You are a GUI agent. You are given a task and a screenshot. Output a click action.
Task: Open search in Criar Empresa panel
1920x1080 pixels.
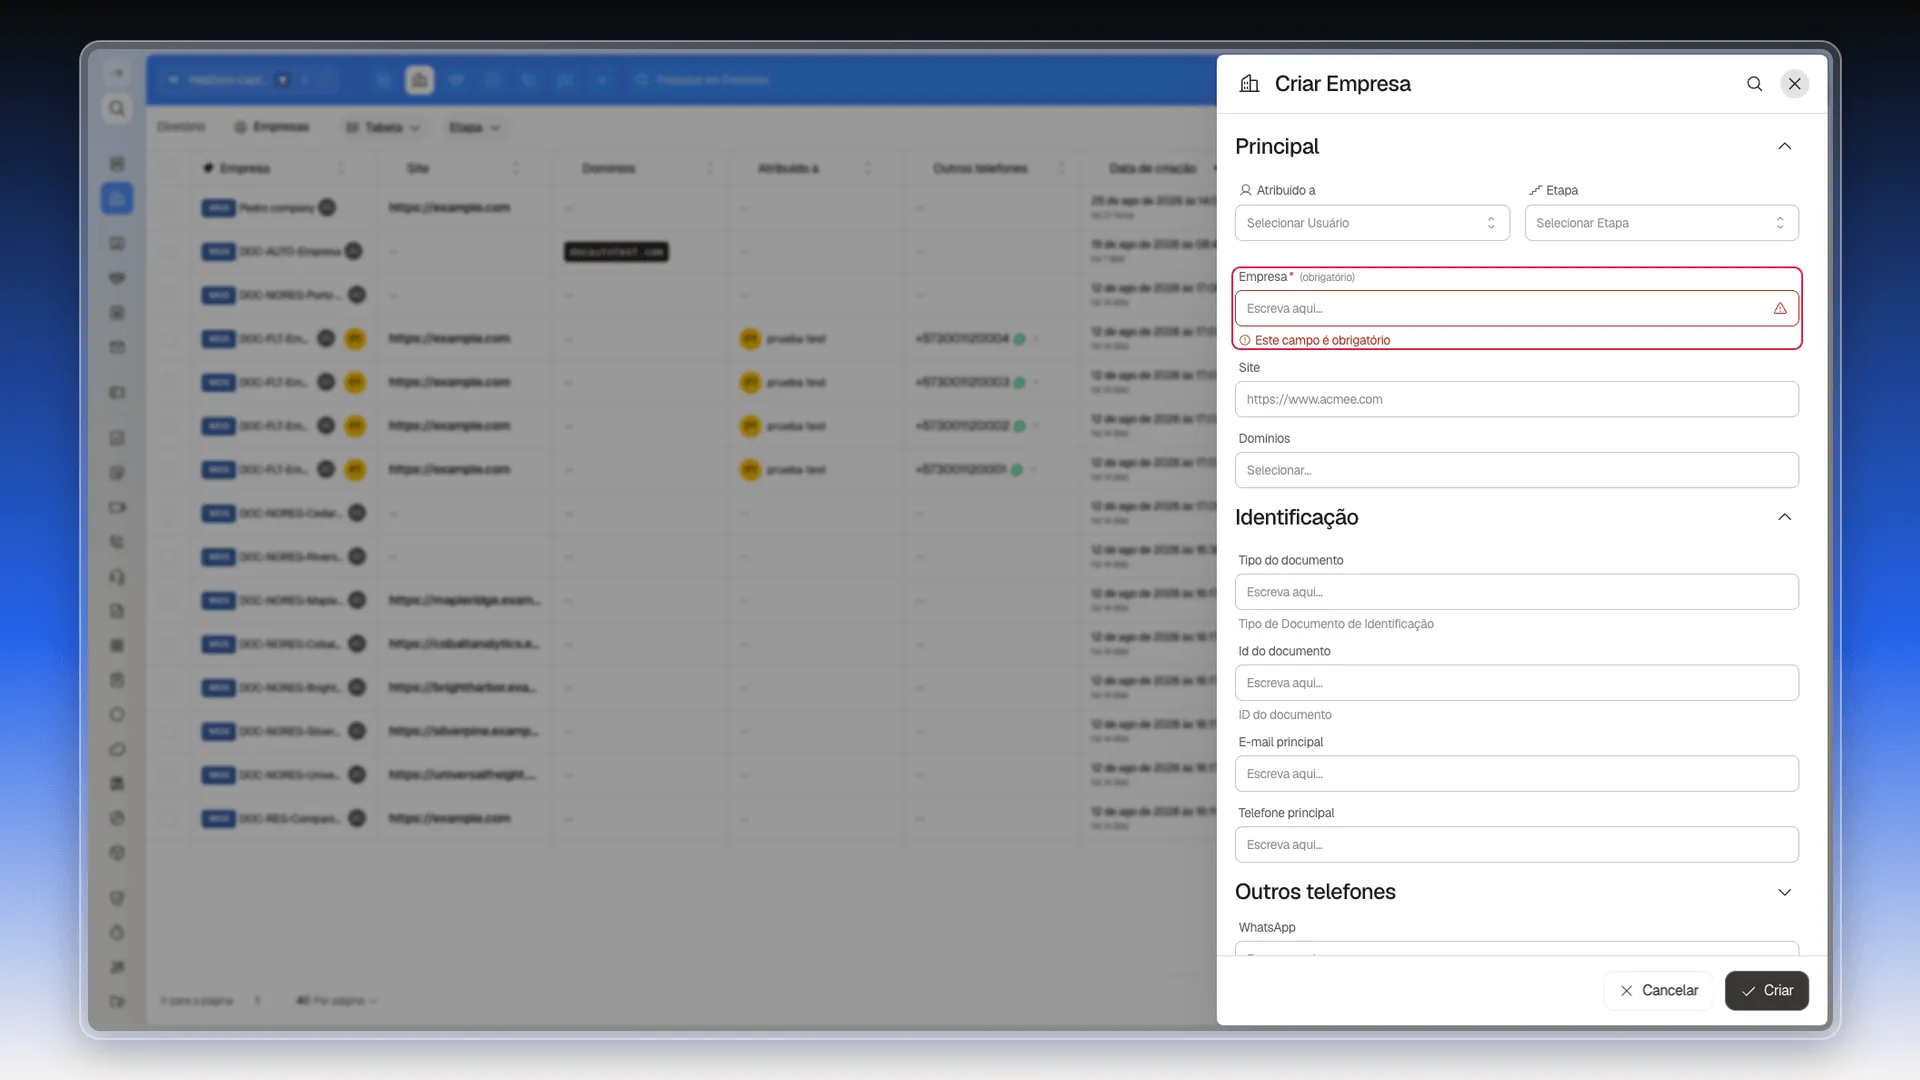(x=1754, y=84)
